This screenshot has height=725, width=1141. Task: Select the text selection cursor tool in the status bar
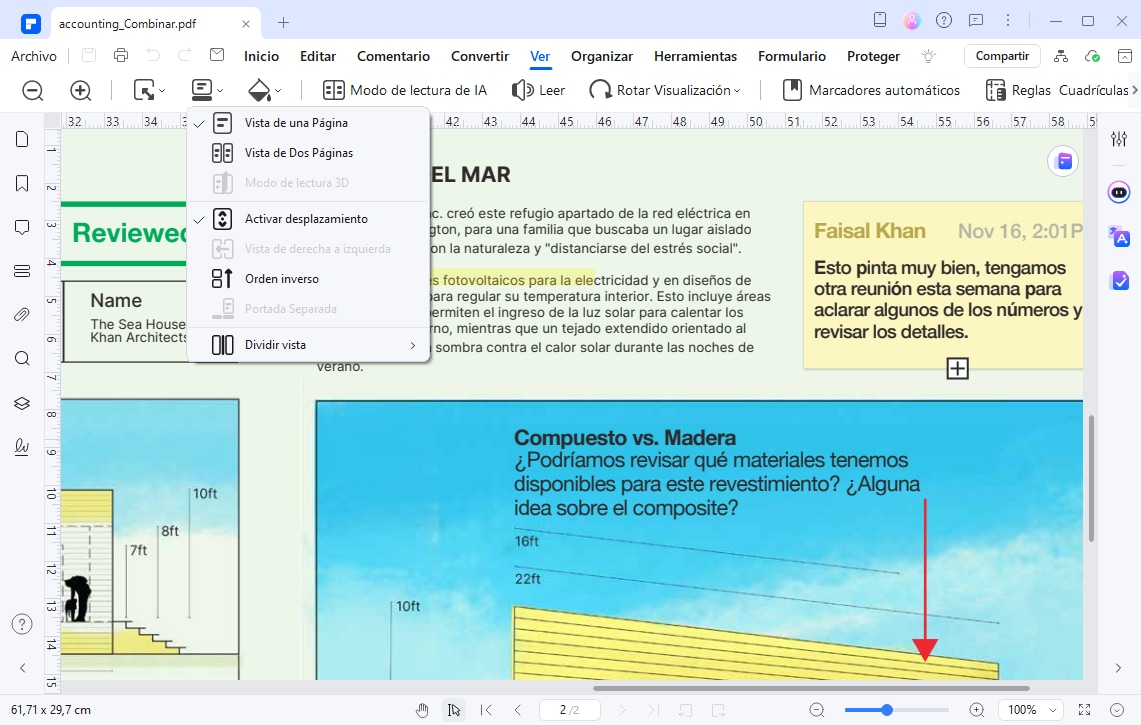pos(454,710)
